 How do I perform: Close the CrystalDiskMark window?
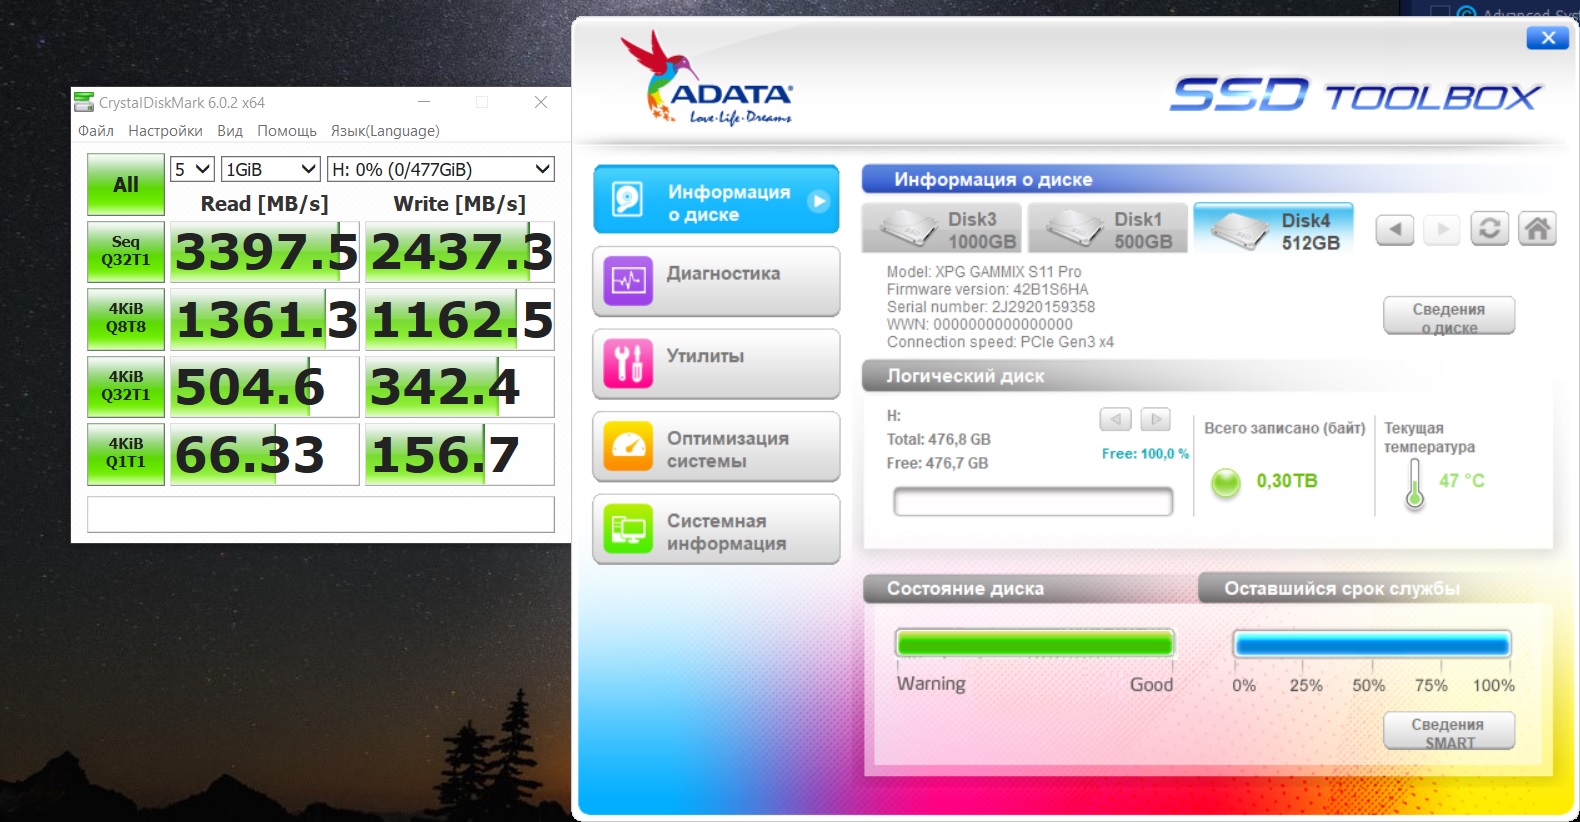[541, 102]
